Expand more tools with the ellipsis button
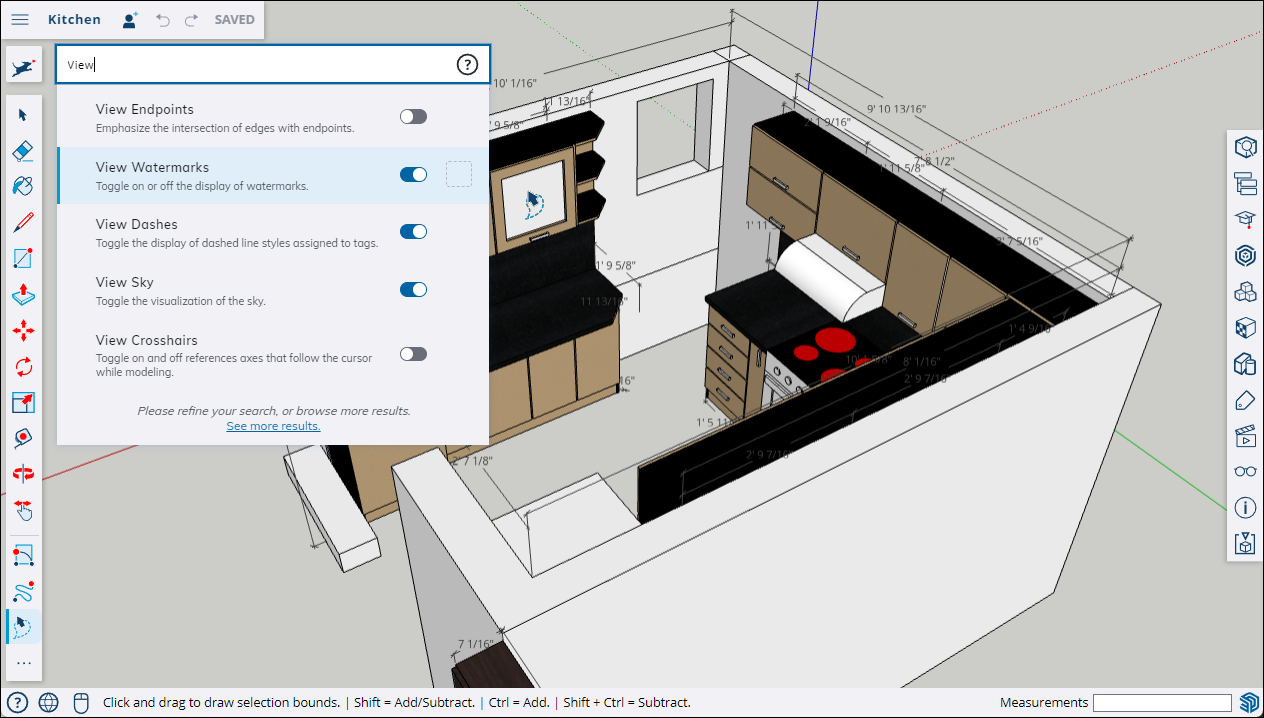This screenshot has width=1264, height=718. point(24,663)
